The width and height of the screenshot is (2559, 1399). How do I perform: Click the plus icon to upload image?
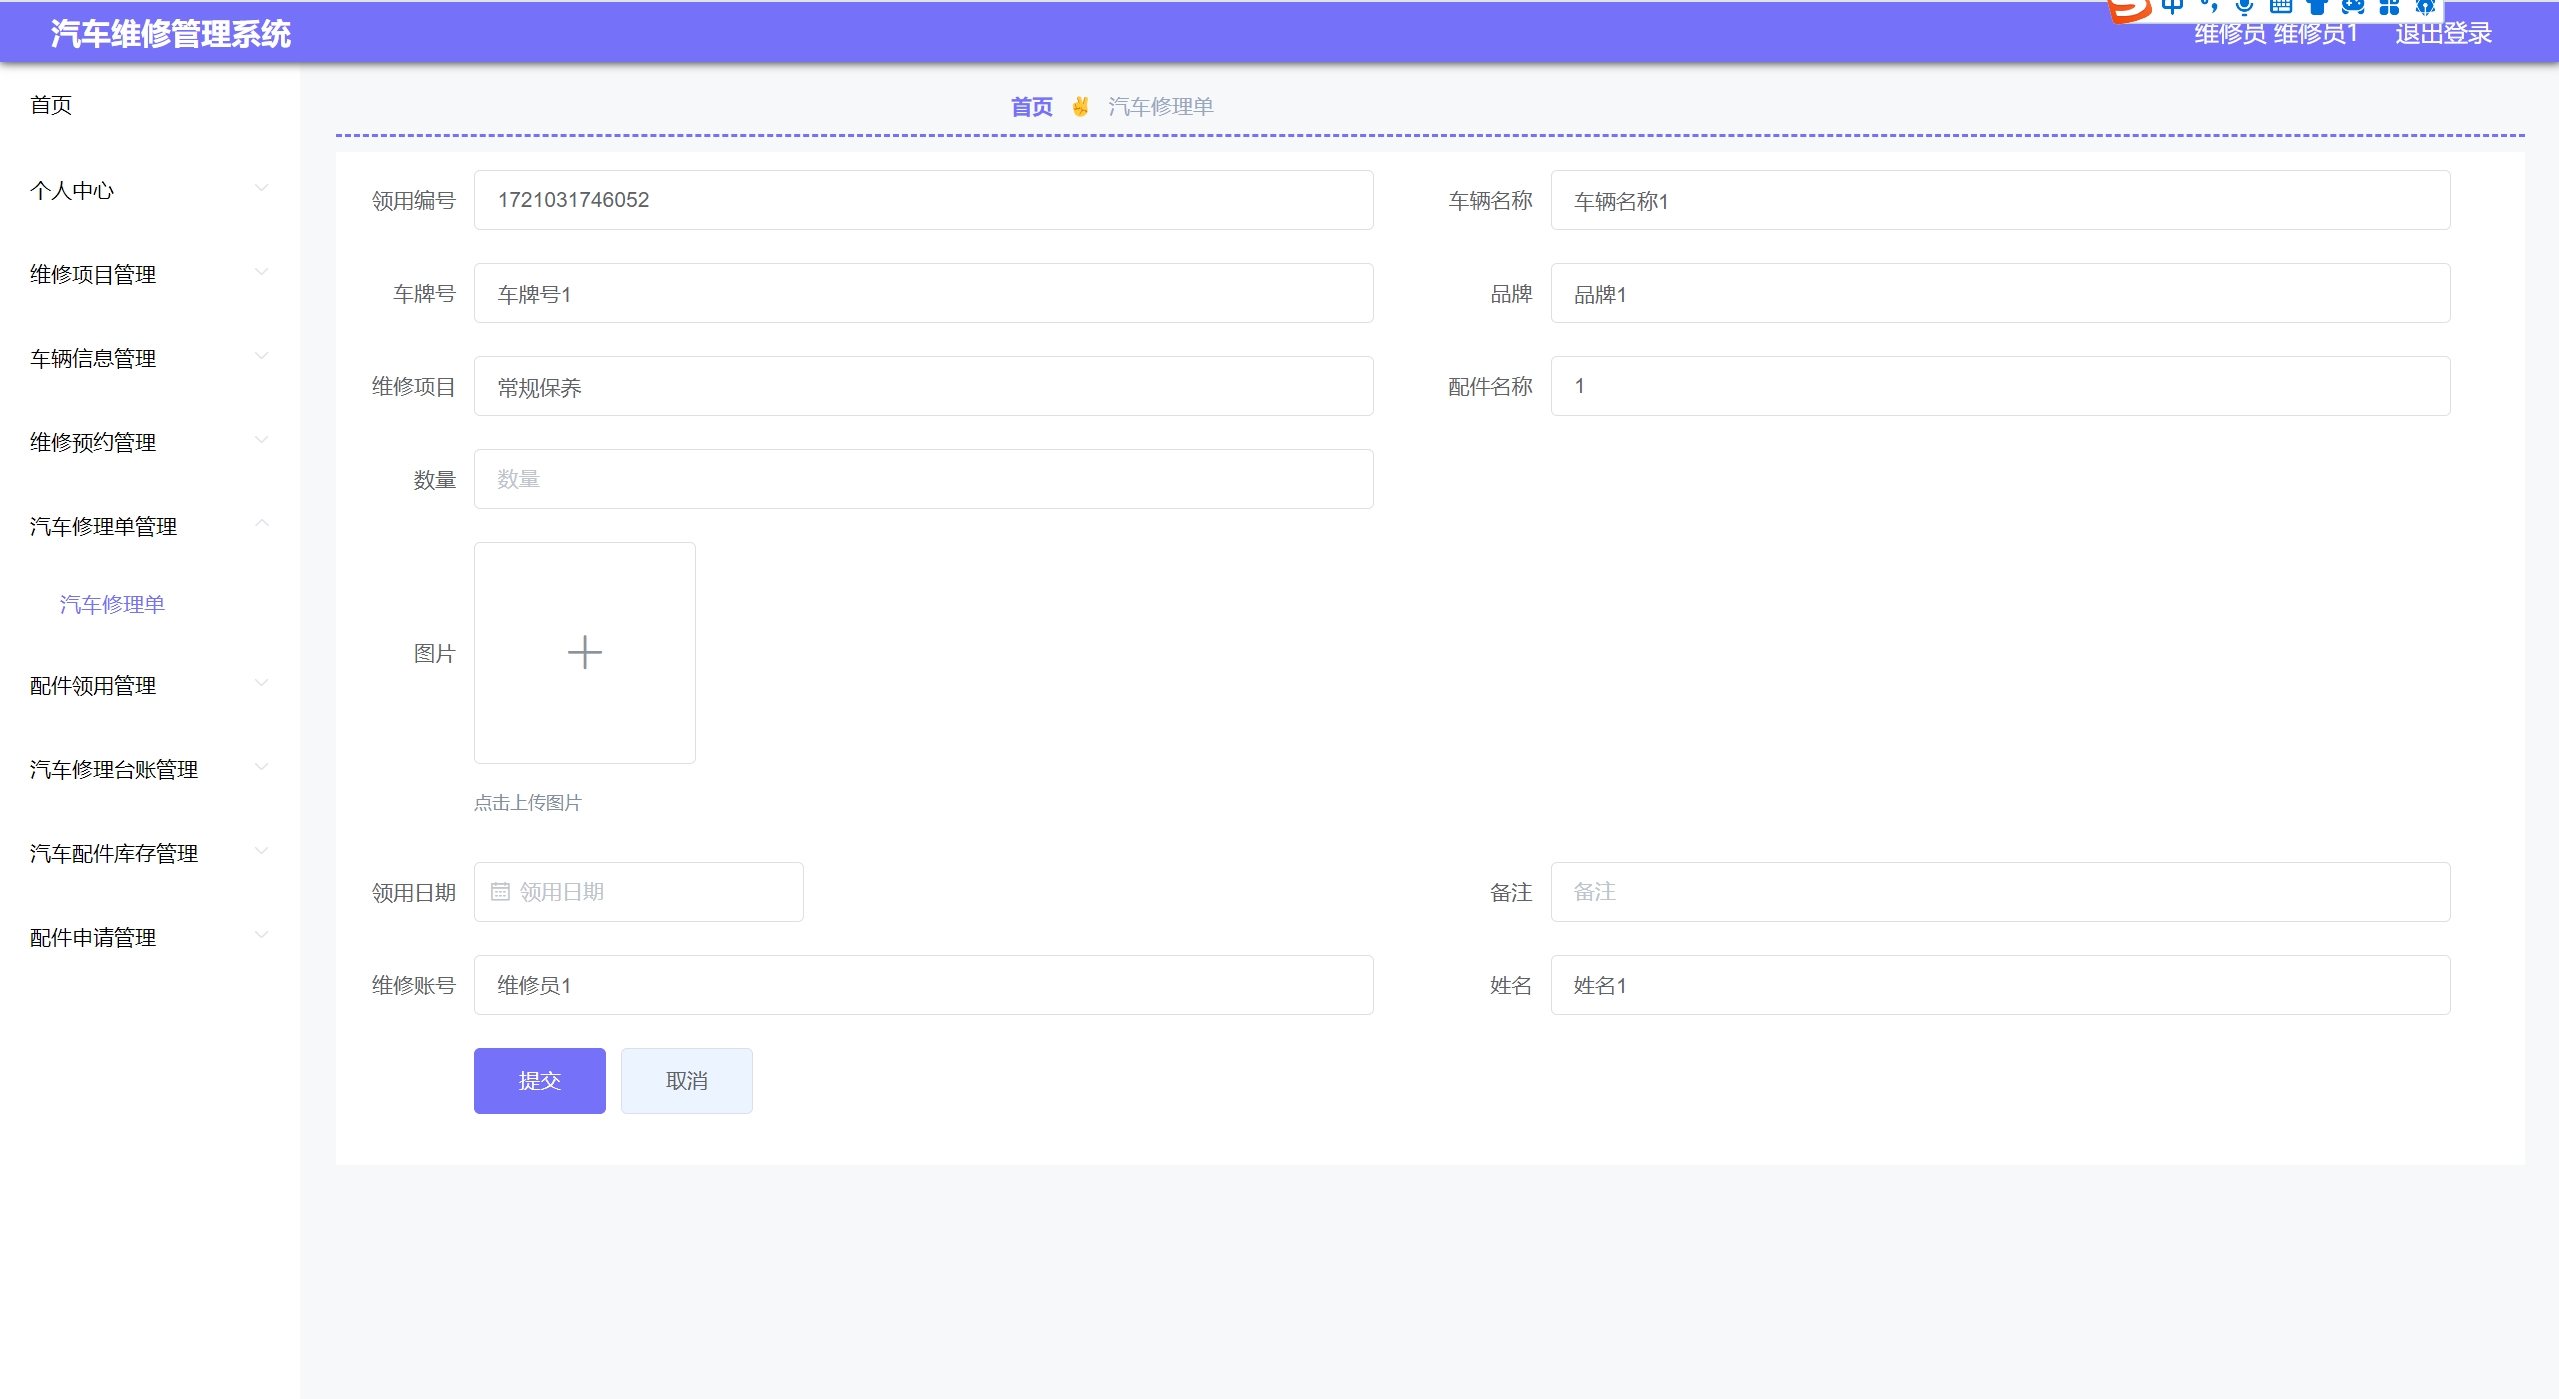click(x=584, y=652)
